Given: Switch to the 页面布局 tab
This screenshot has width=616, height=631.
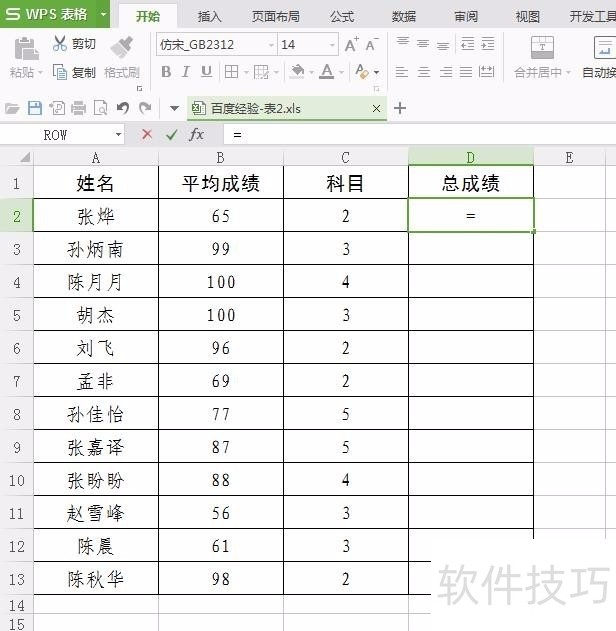Looking at the screenshot, I should pyautogui.click(x=276, y=16).
